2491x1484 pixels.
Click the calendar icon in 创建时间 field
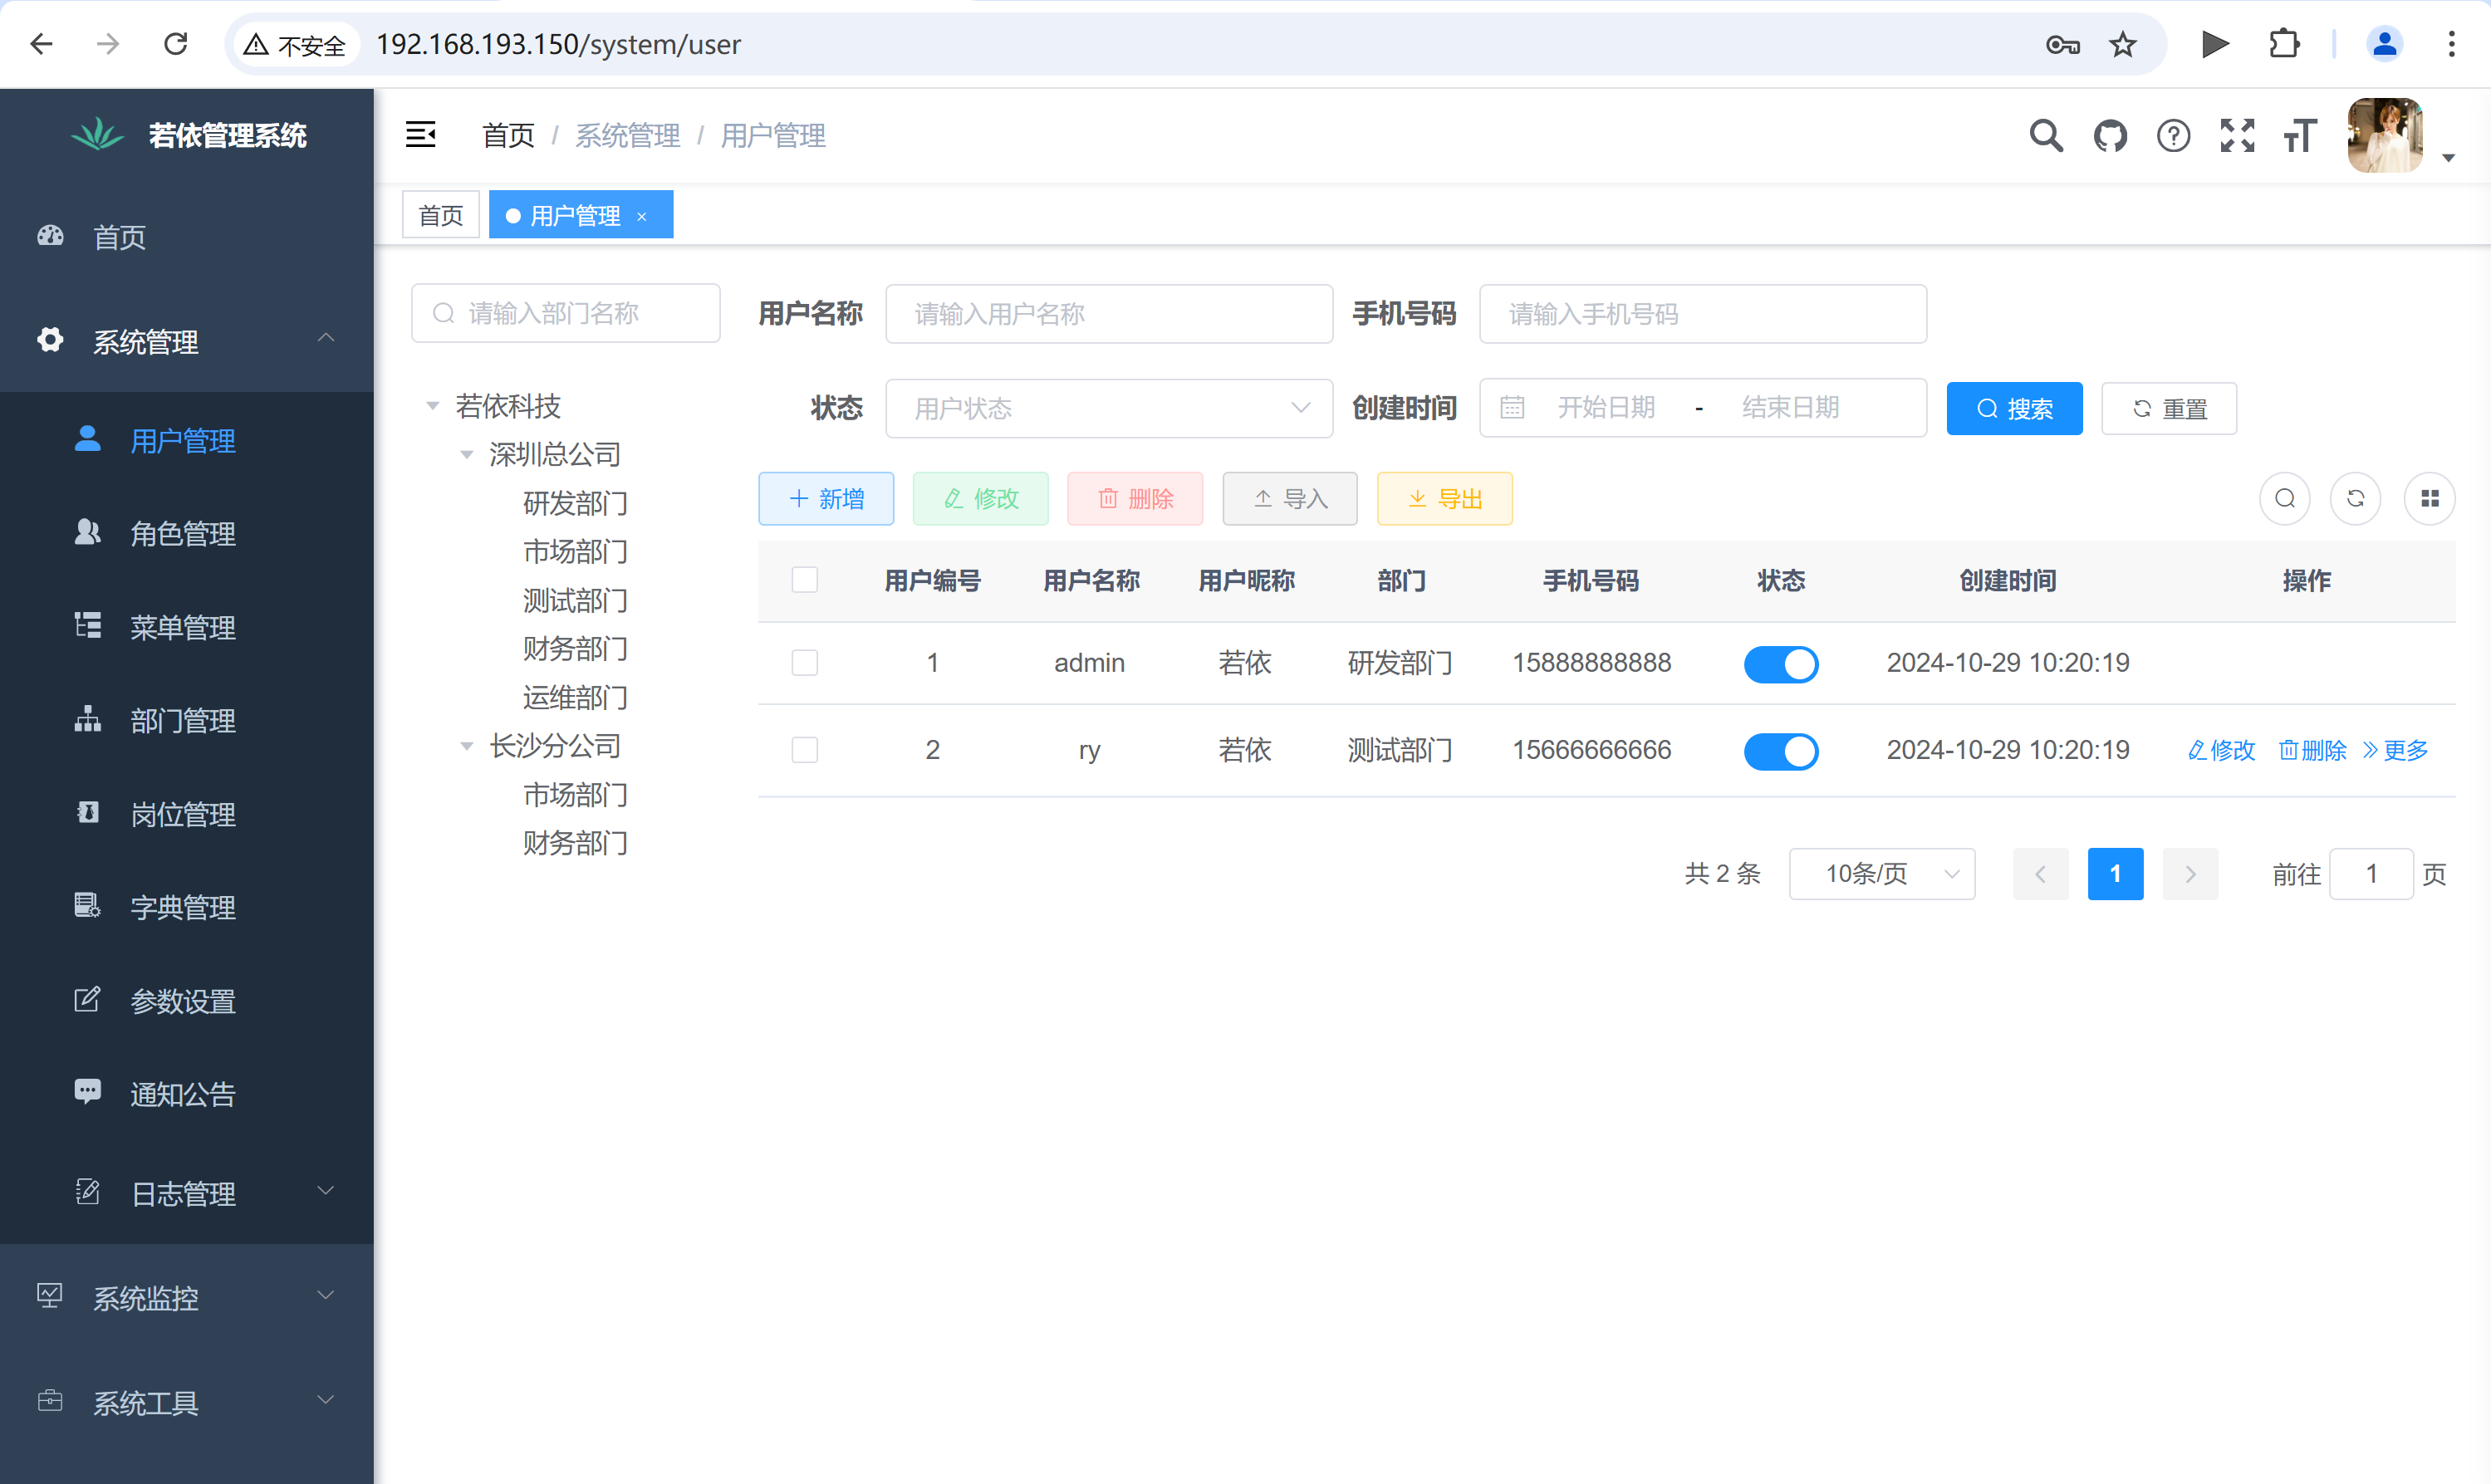coord(1512,407)
